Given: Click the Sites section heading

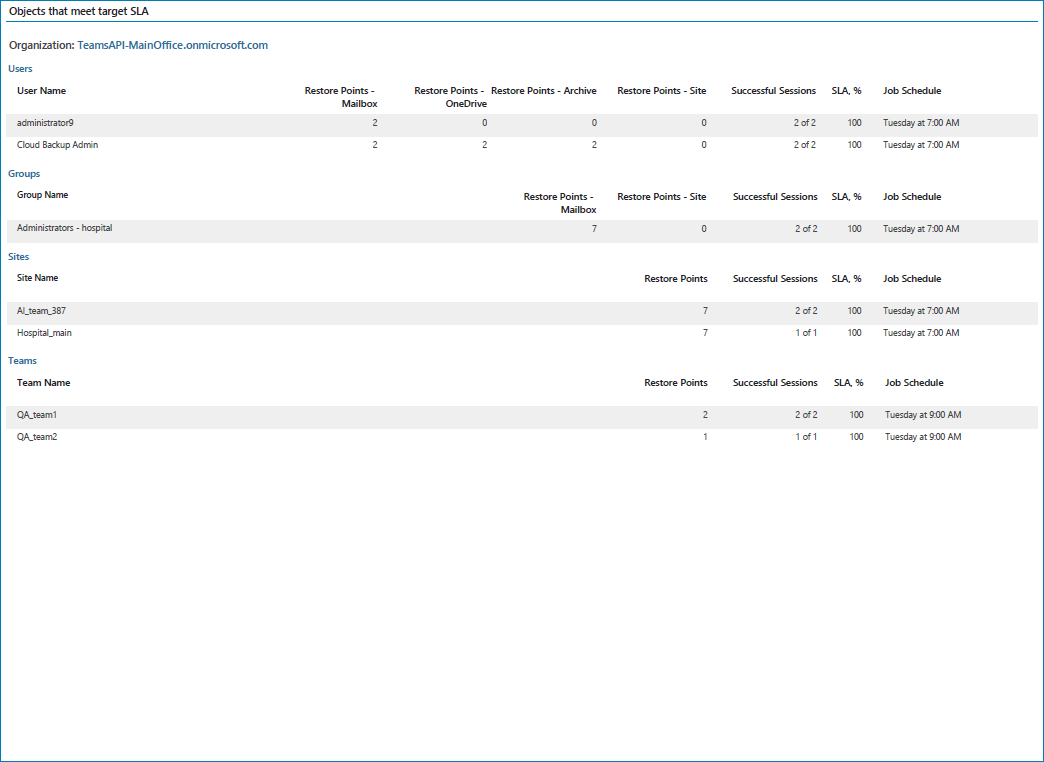Looking at the screenshot, I should coord(19,256).
